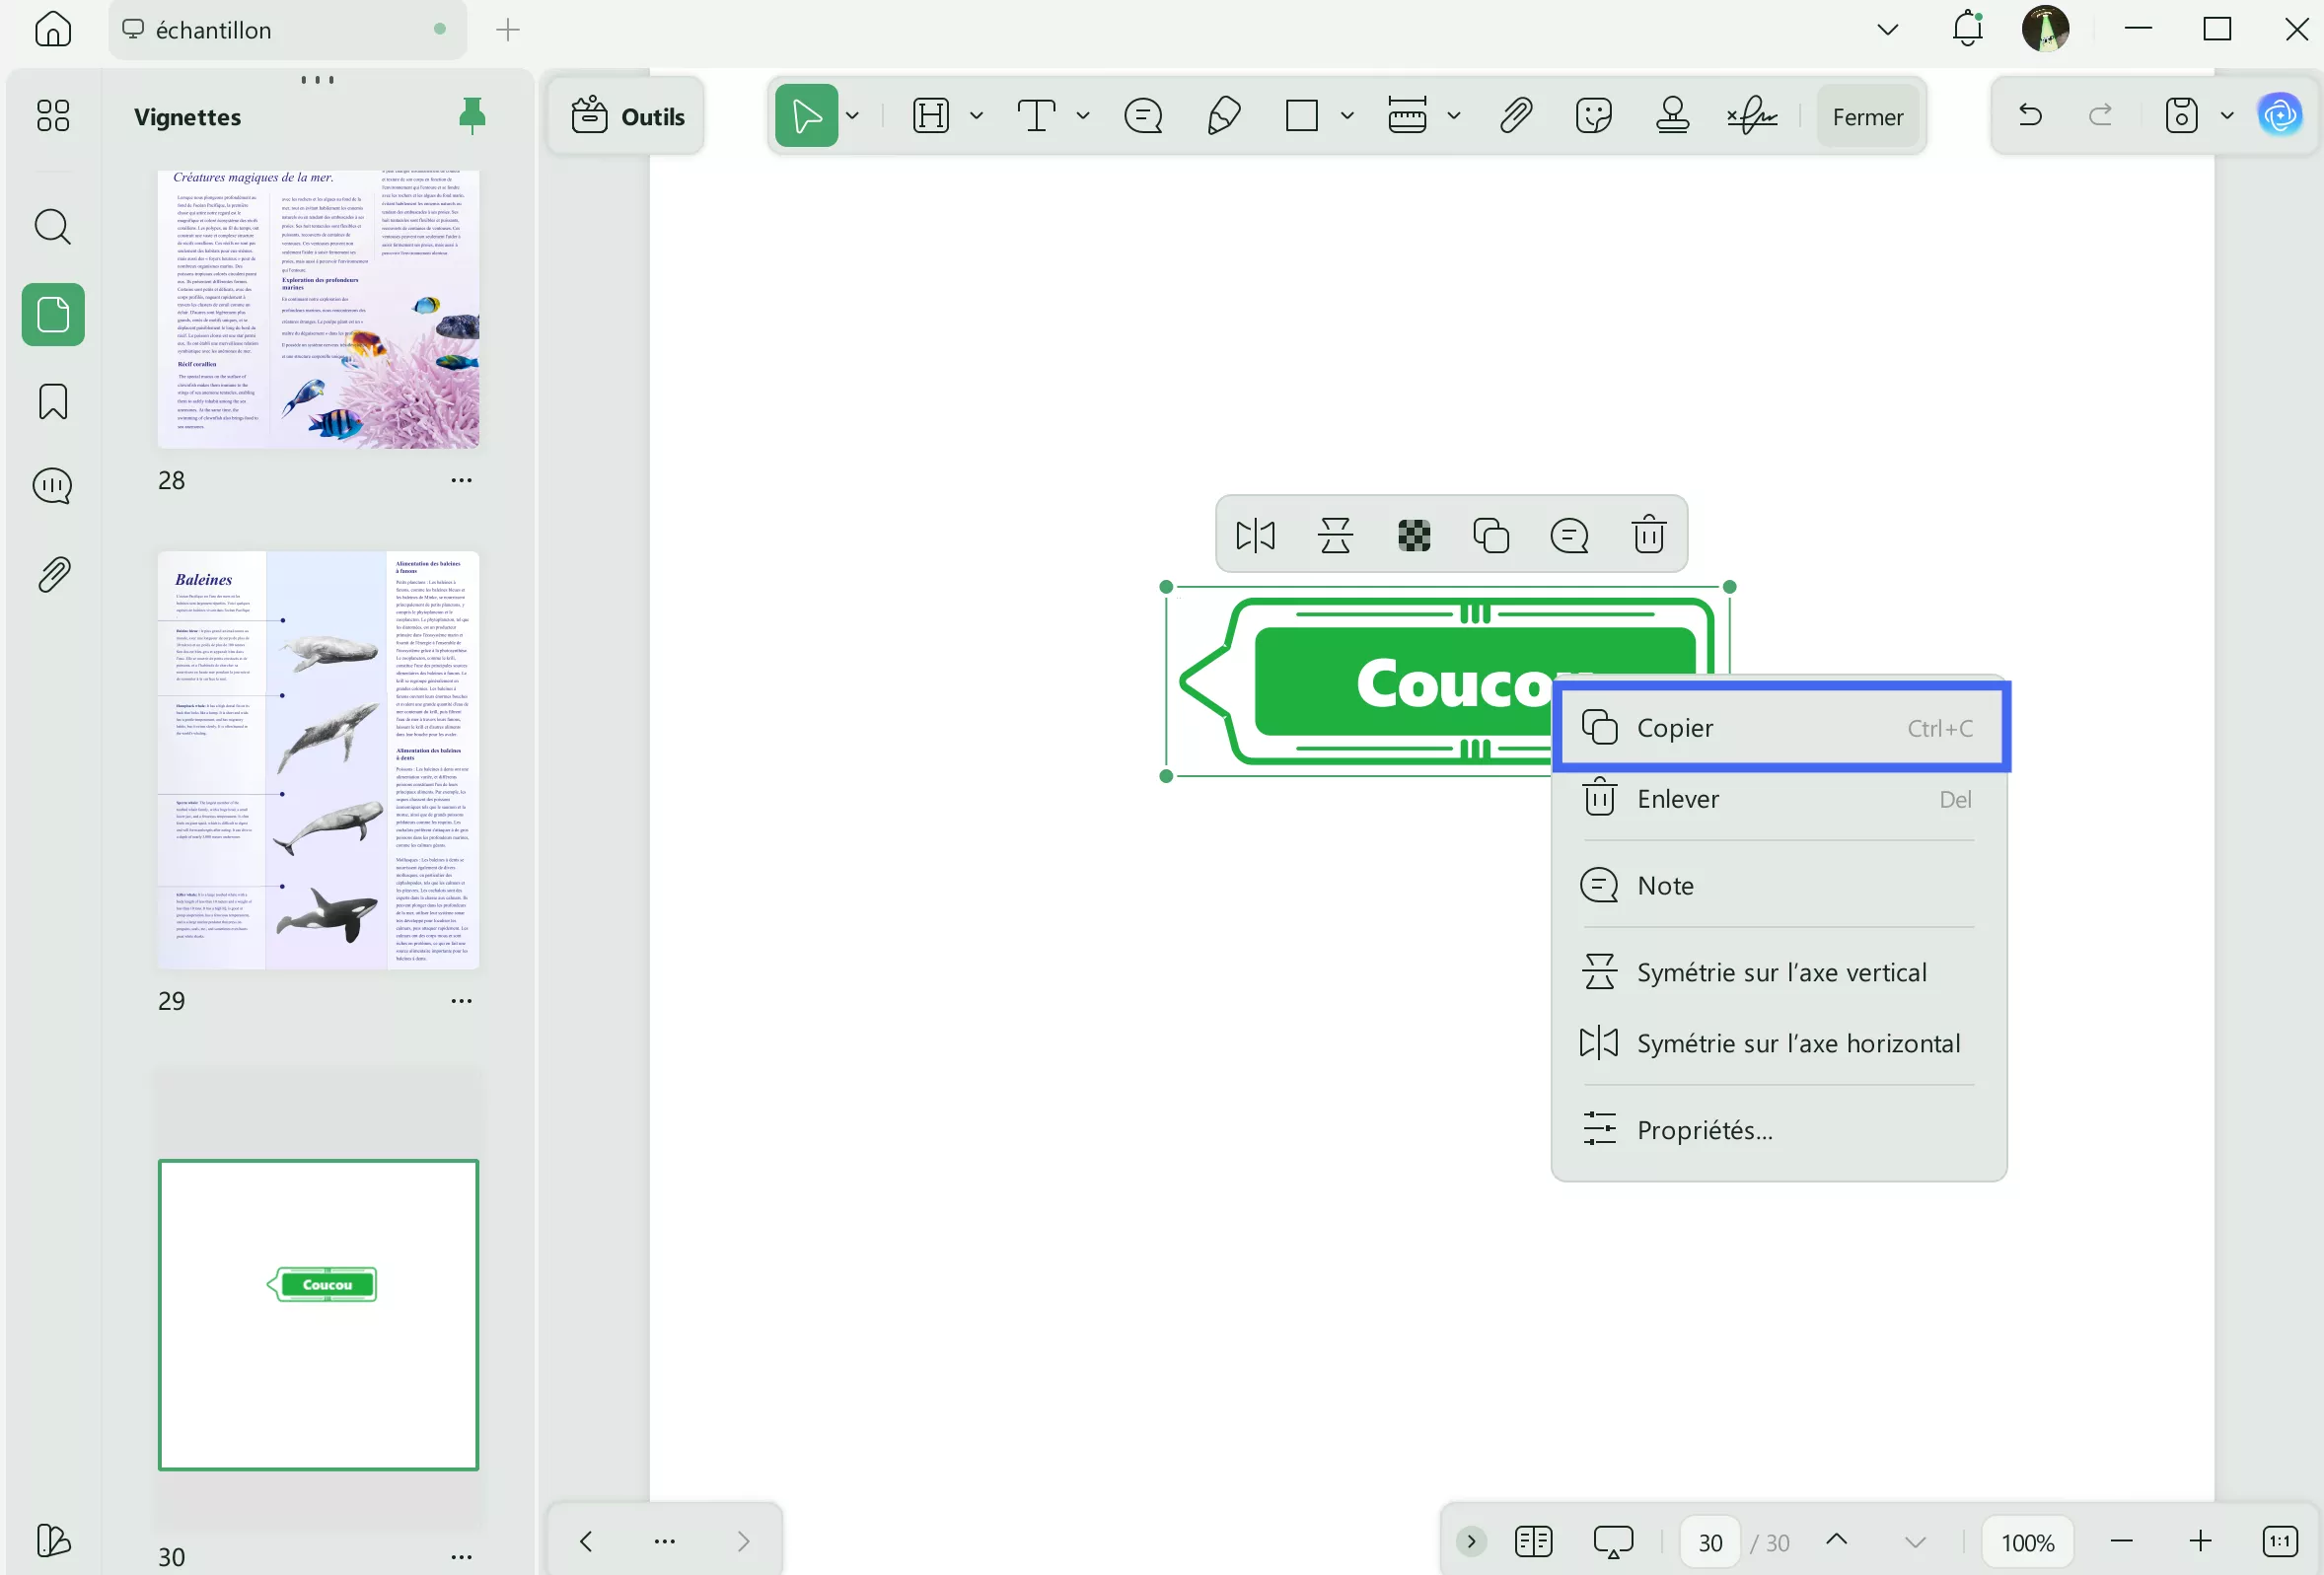This screenshot has height=1575, width=2324.
Task: Open the text tool dropdown arrow
Action: (1084, 115)
